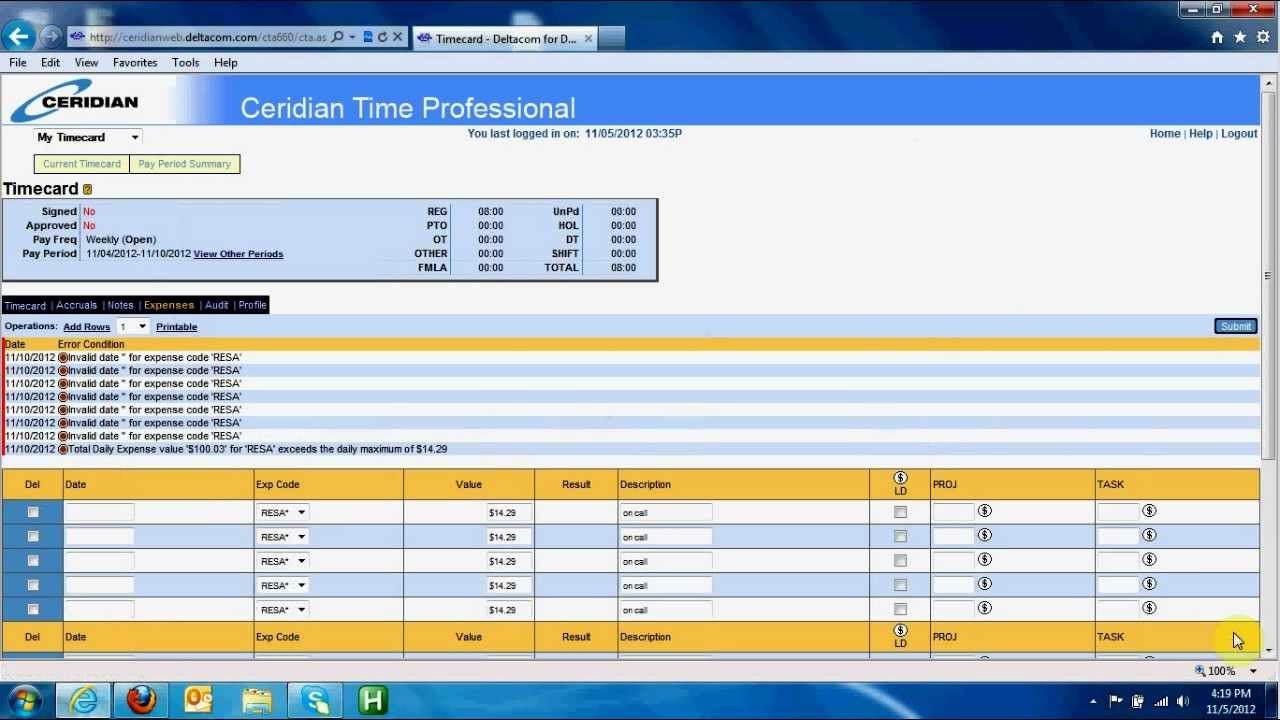Show hidden system tray icons arrow
Image resolution: width=1280 pixels, height=720 pixels.
point(1093,701)
